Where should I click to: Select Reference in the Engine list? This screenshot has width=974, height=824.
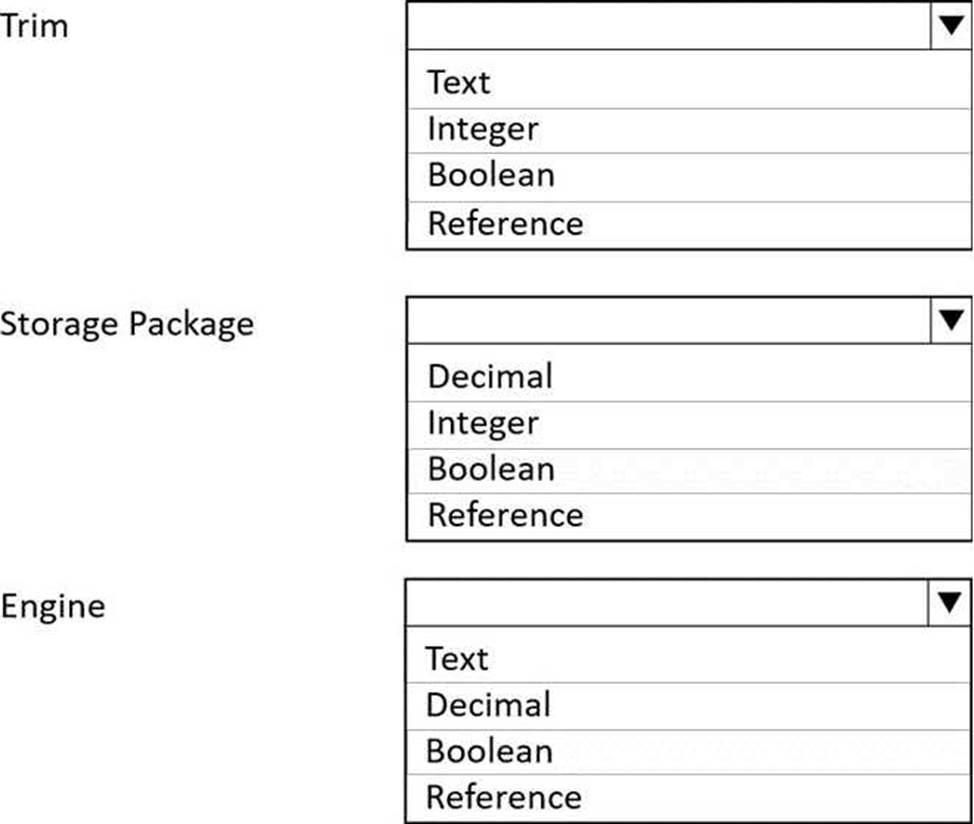(x=688, y=799)
